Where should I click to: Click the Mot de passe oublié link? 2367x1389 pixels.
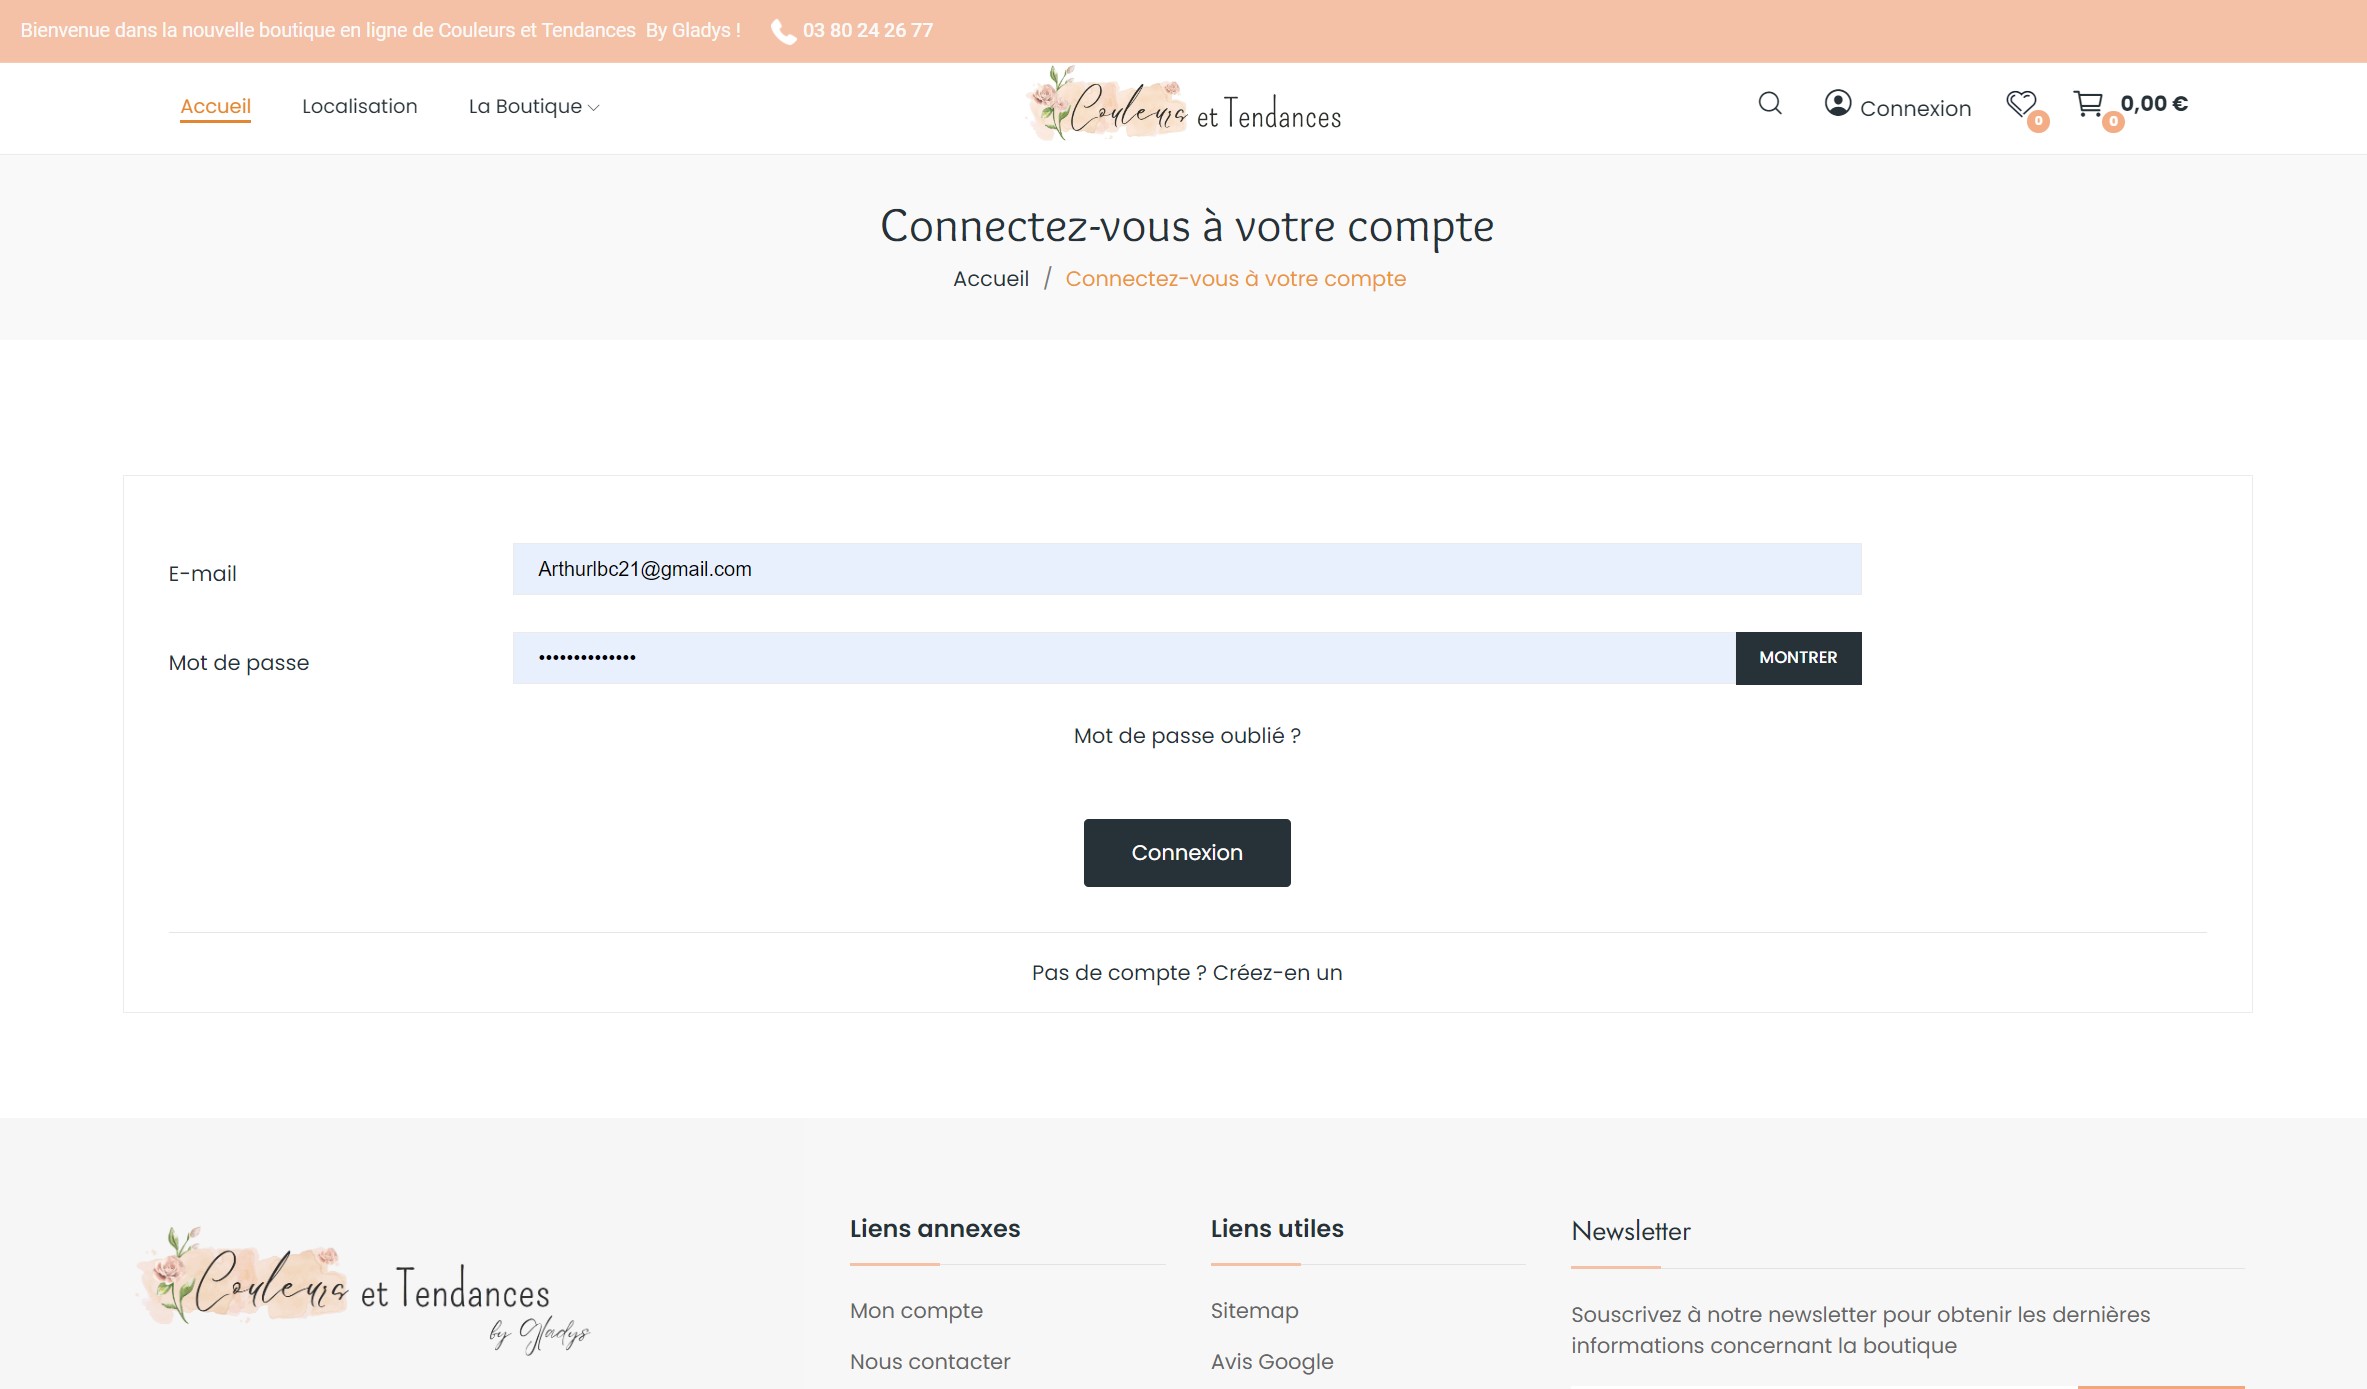coord(1186,736)
